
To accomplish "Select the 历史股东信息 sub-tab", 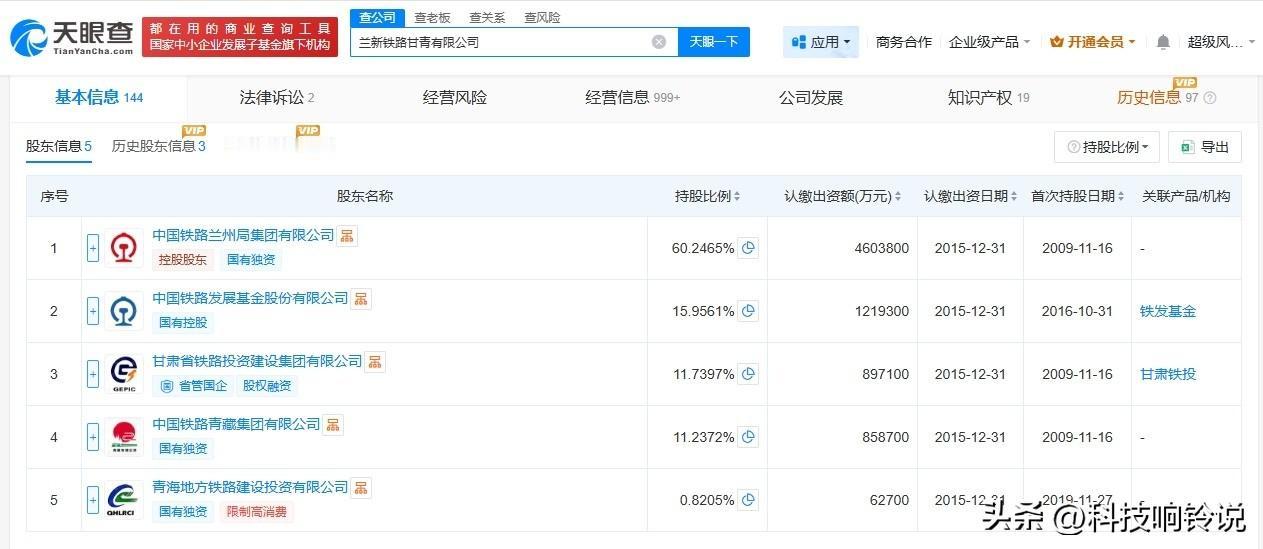I will [159, 146].
